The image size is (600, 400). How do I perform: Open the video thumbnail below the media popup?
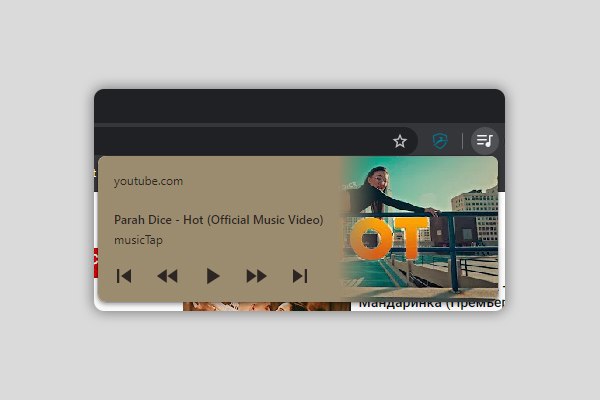267,306
